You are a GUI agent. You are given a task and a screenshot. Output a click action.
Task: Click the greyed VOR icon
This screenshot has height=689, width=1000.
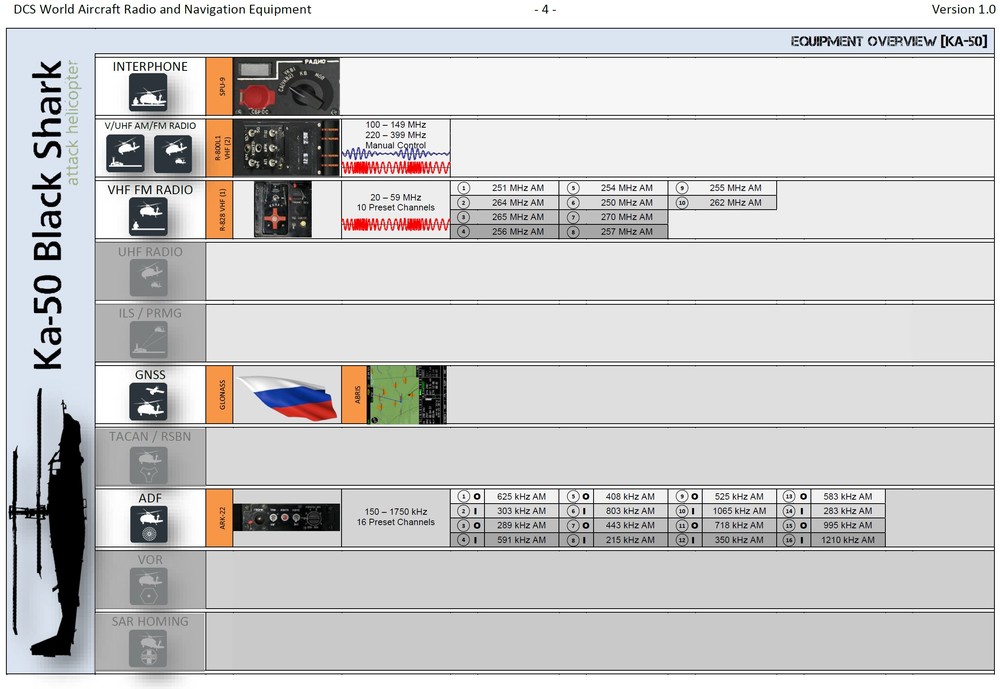[149, 586]
